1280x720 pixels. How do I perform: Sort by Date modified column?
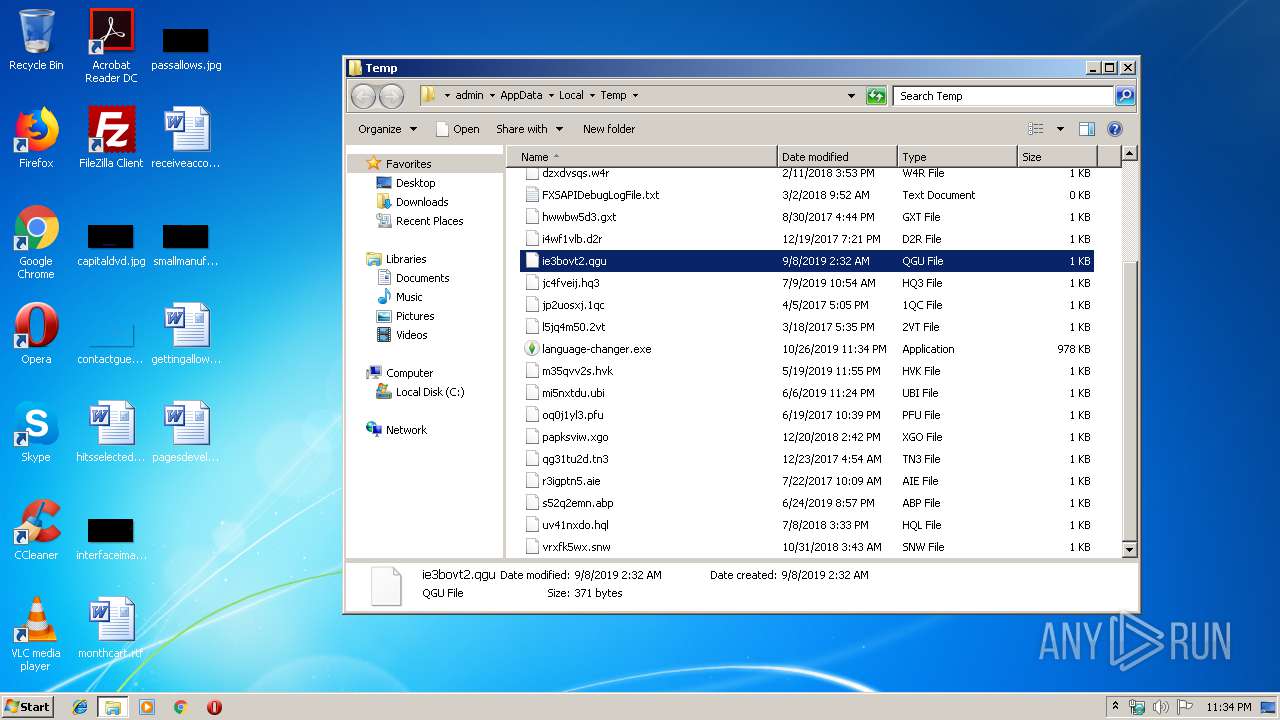pyautogui.click(x=837, y=157)
